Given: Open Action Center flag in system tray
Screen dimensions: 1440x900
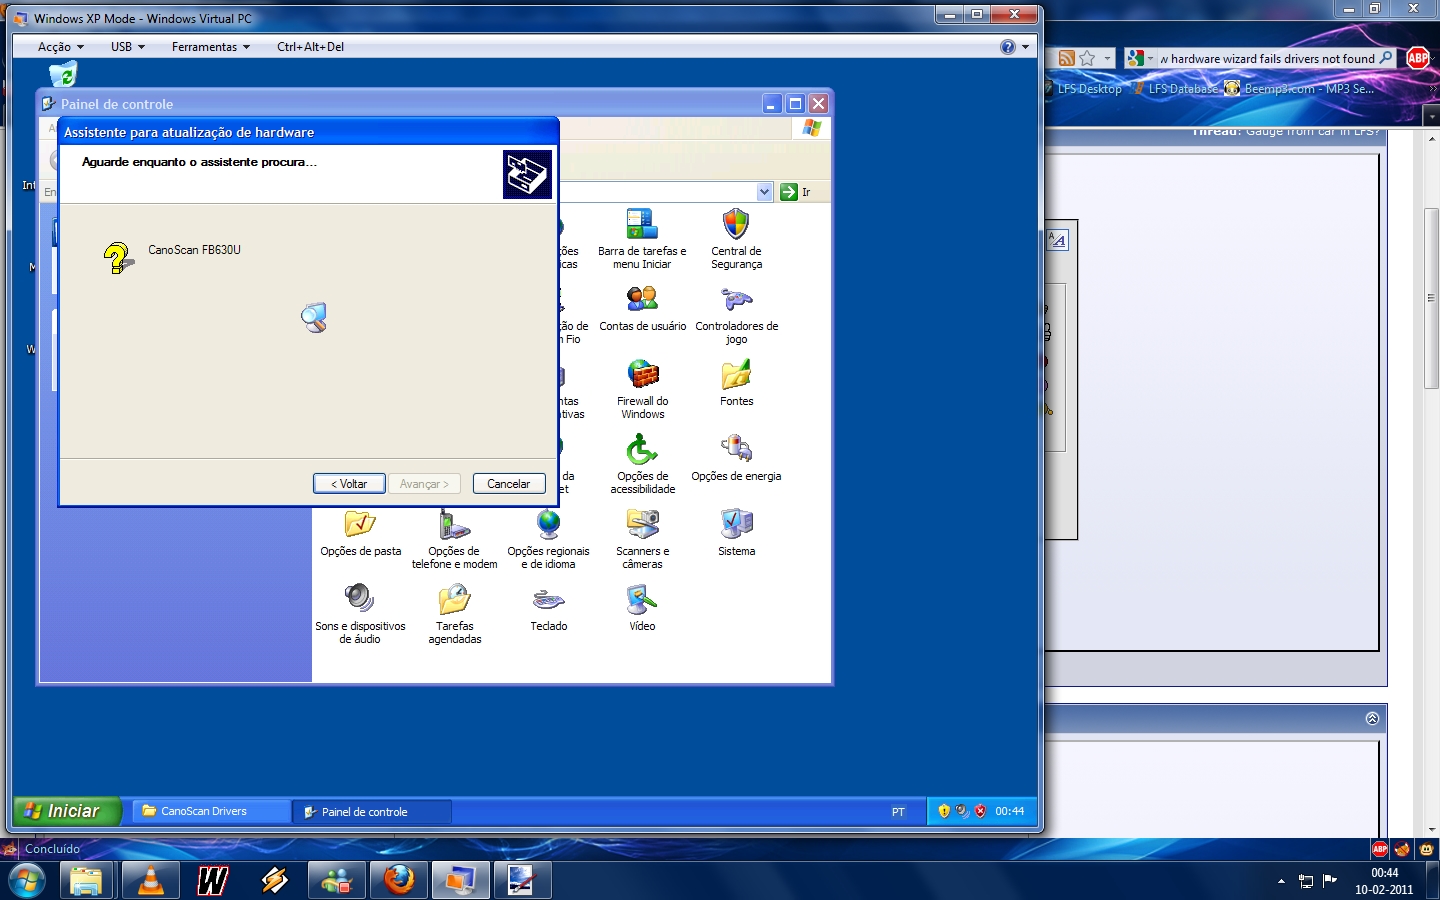Looking at the screenshot, I should pos(1330,881).
